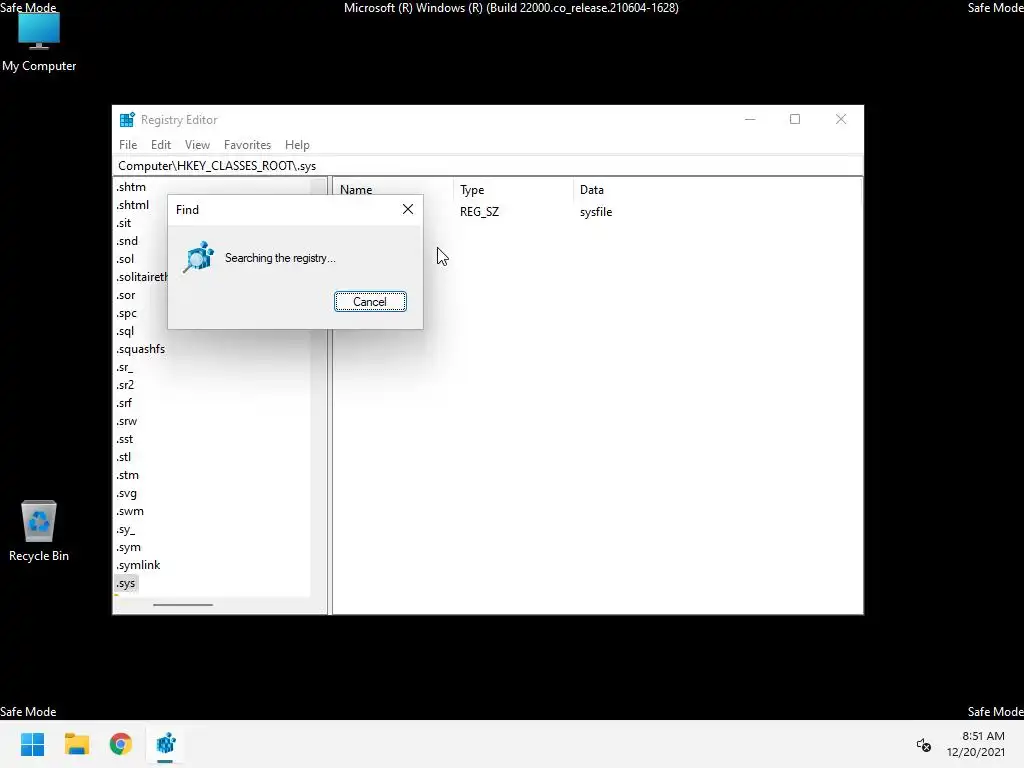This screenshot has width=1024, height=768.
Task: Select the .svg key
Action: coord(126,493)
